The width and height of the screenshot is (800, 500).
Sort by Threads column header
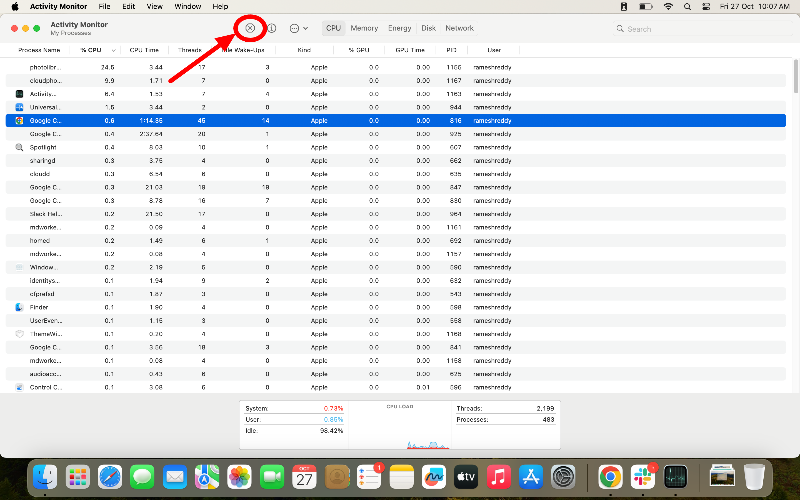coord(190,50)
